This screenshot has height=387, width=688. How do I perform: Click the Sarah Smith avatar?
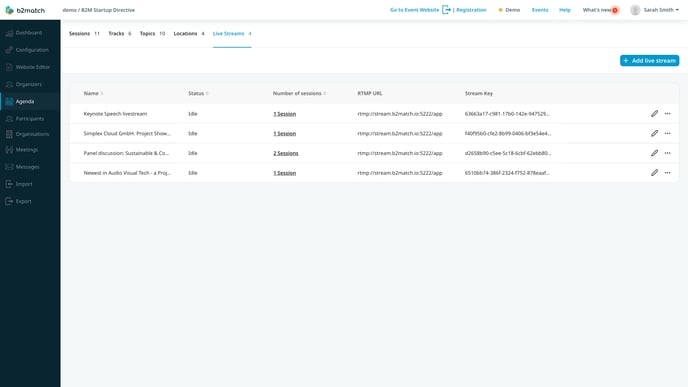click(635, 10)
